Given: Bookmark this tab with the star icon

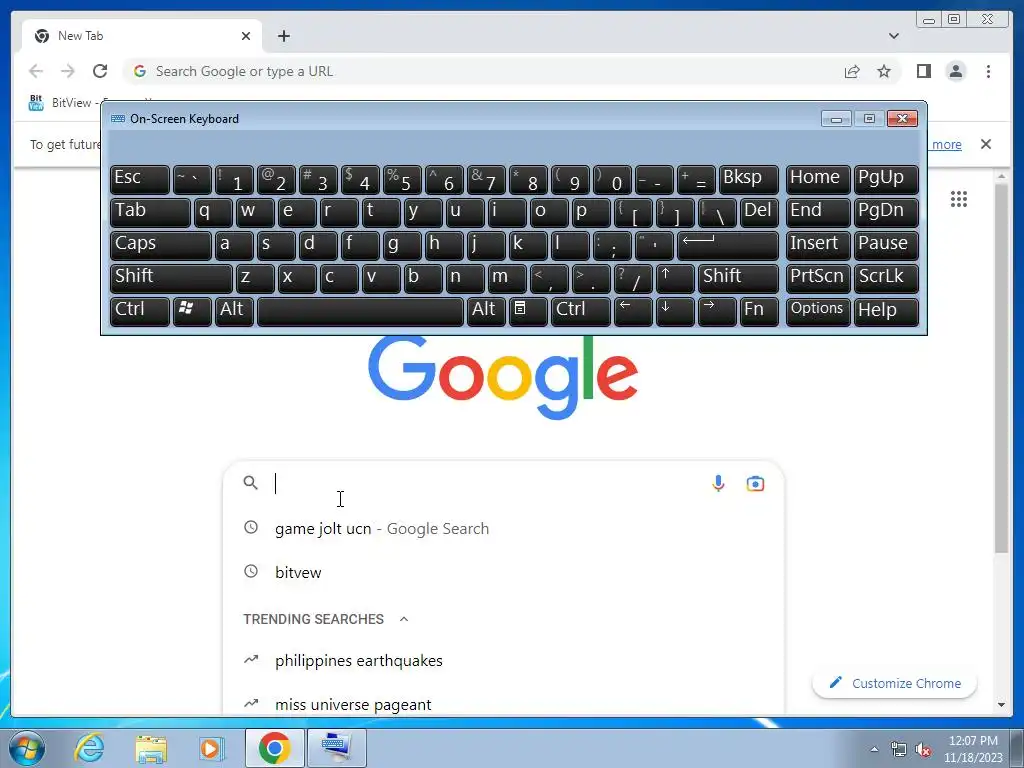Looking at the screenshot, I should point(884,71).
